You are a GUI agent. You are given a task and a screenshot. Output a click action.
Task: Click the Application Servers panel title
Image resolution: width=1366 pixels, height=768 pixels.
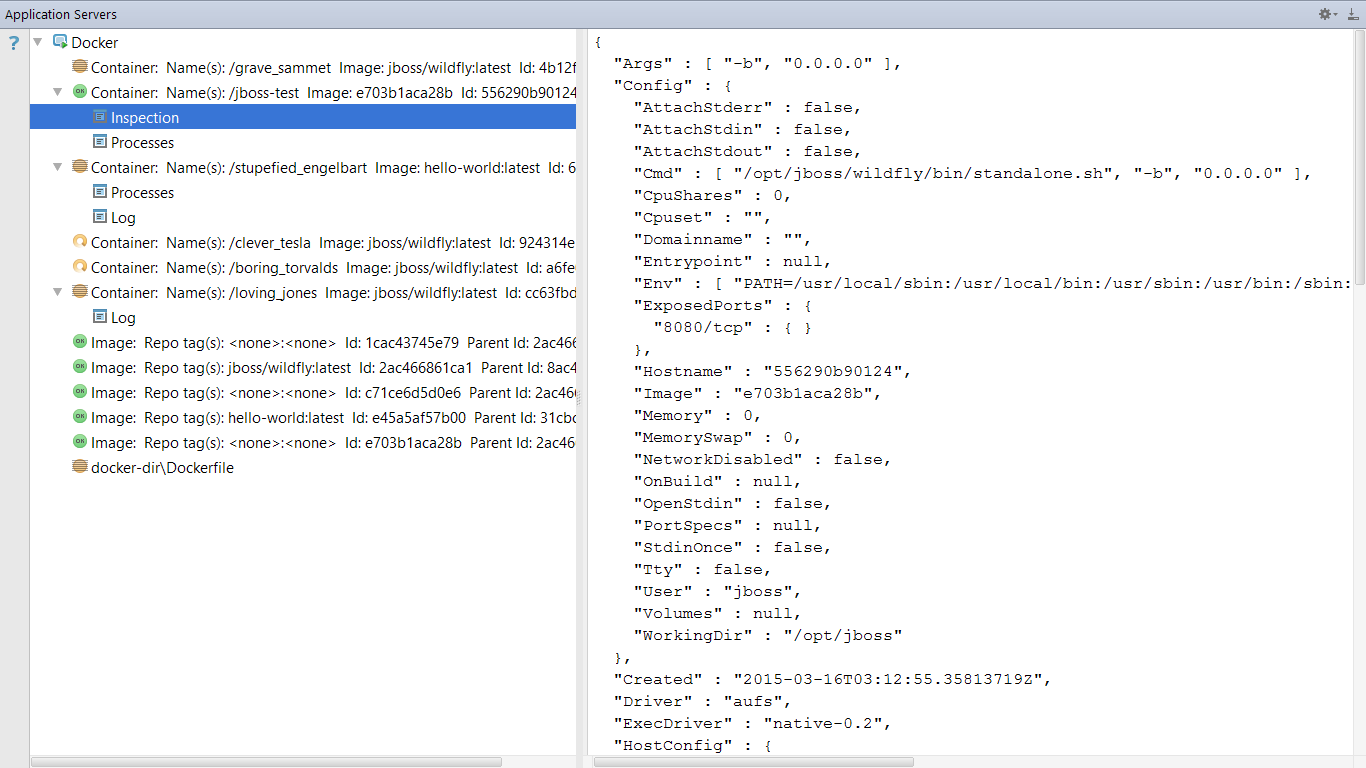tap(61, 14)
